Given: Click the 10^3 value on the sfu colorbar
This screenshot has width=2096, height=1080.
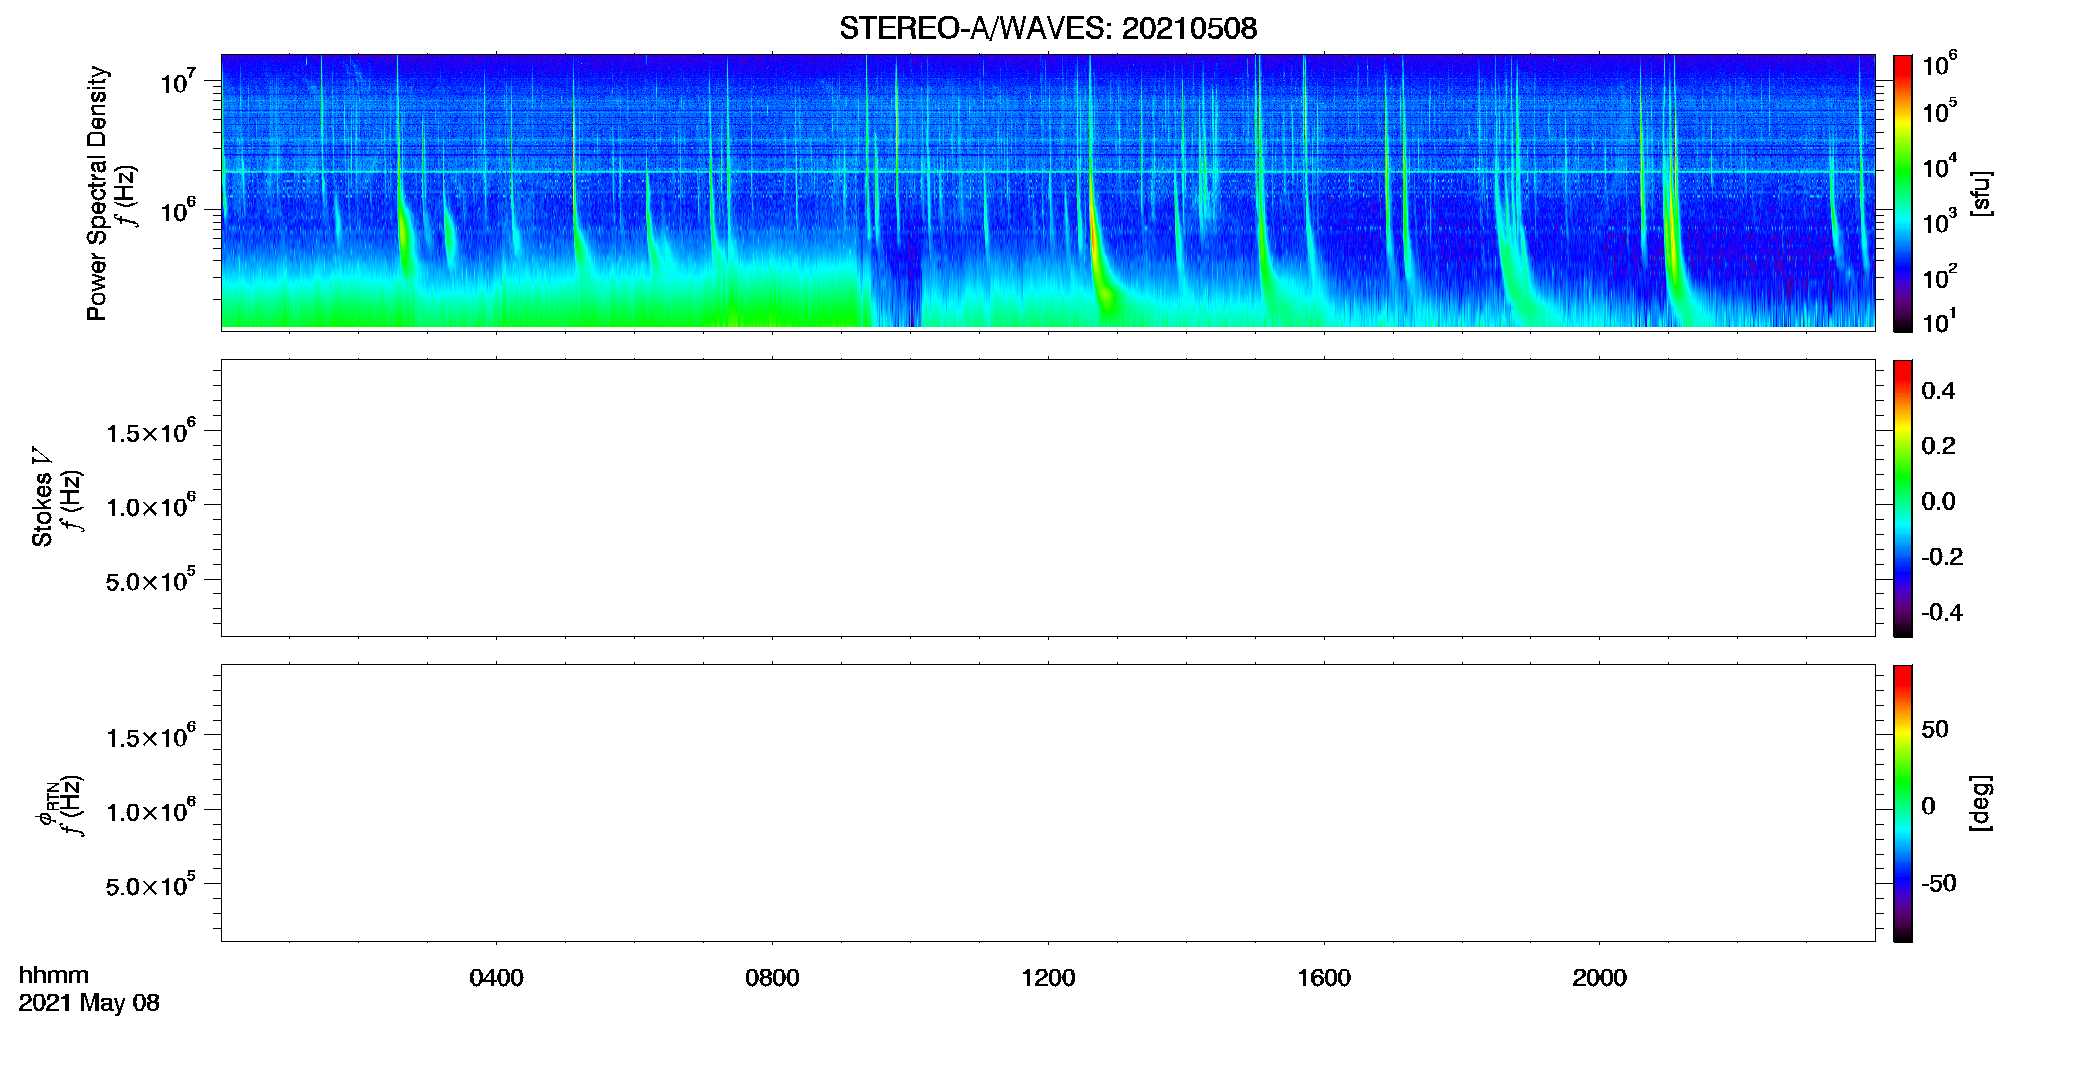Looking at the screenshot, I should coord(1940,221).
